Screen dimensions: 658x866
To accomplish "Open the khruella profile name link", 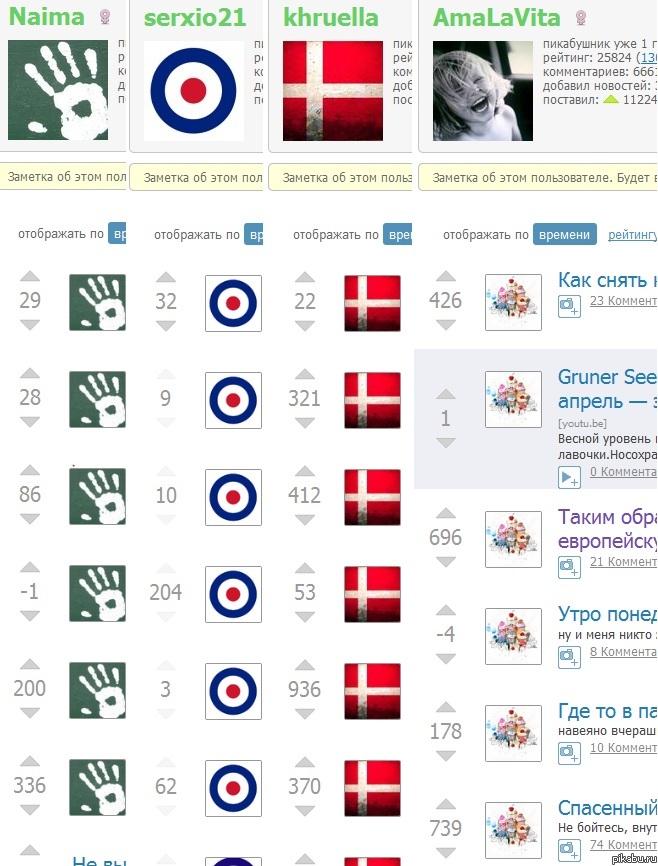I will tap(331, 18).
